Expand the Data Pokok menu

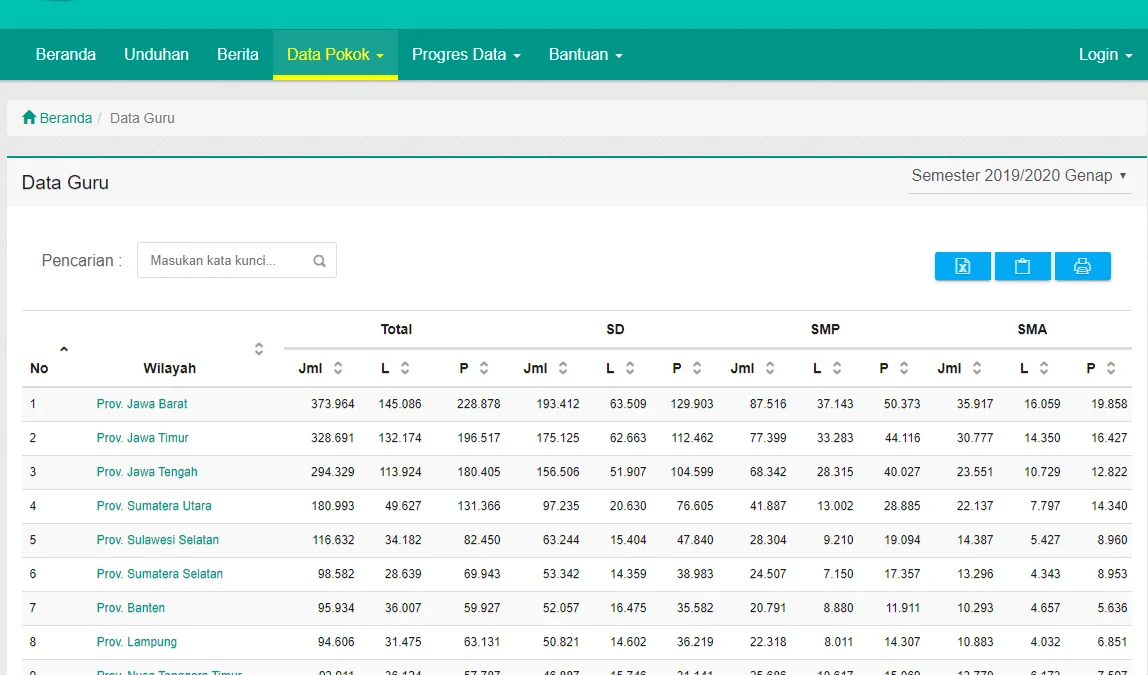pos(335,55)
